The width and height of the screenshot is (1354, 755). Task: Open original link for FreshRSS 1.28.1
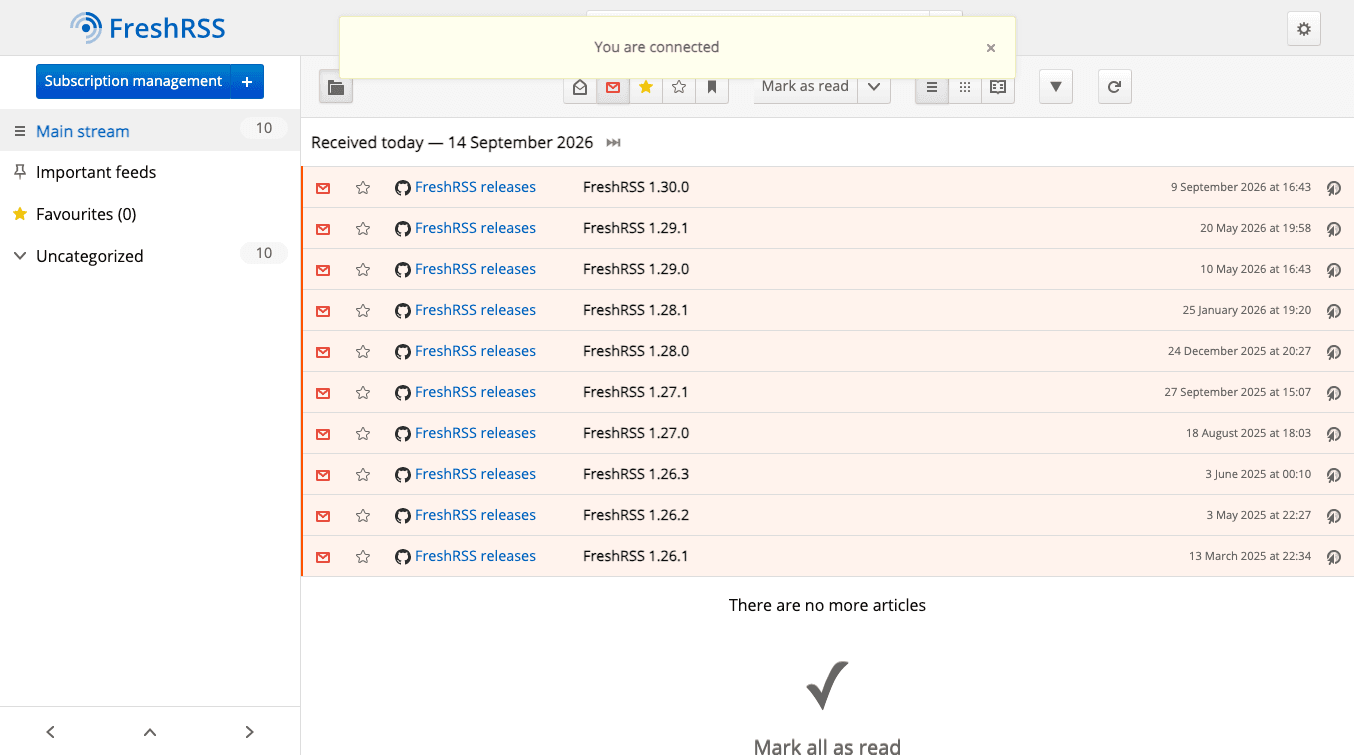click(1333, 311)
